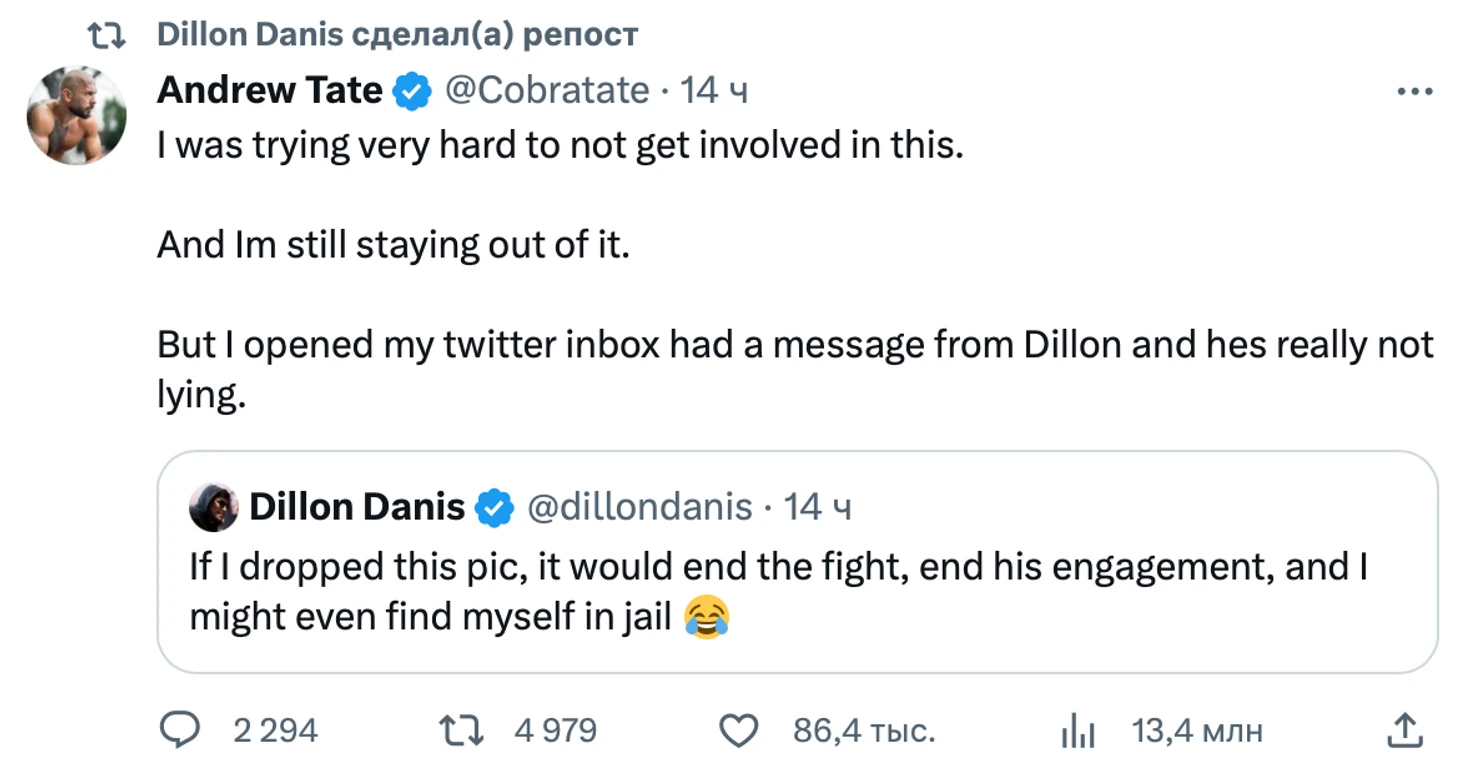This screenshot has height=764, width=1460.
Task: Click the 13,4 млн views count
Action: pos(1197,731)
